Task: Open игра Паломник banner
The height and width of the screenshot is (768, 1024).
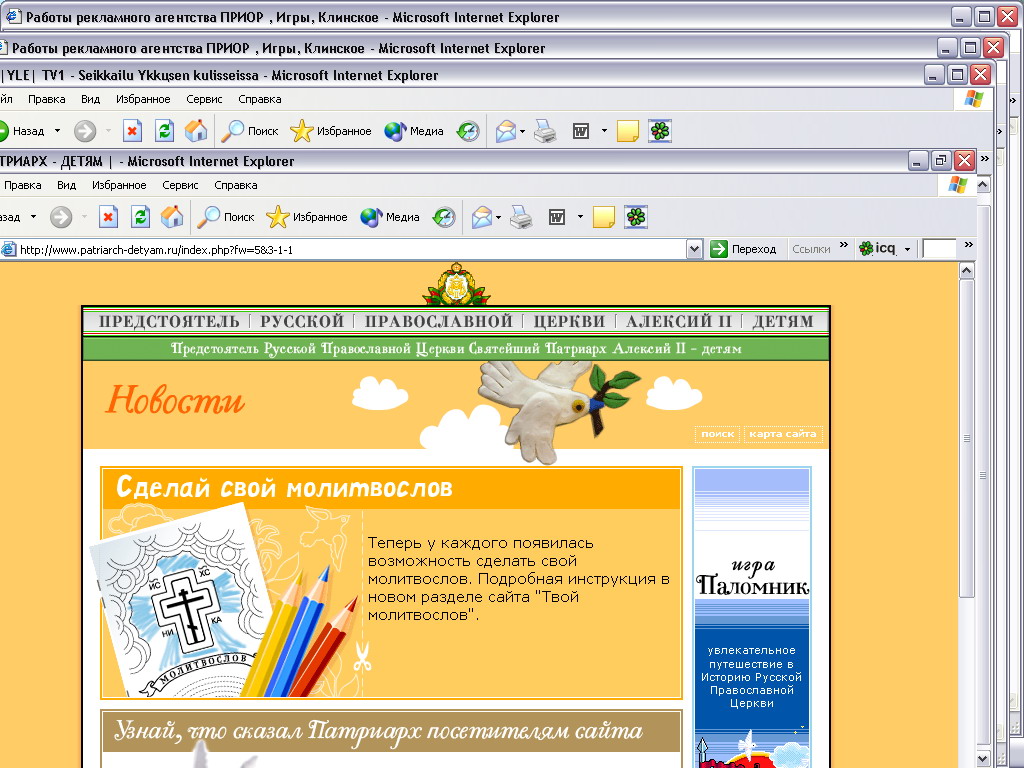Action: coord(752,617)
